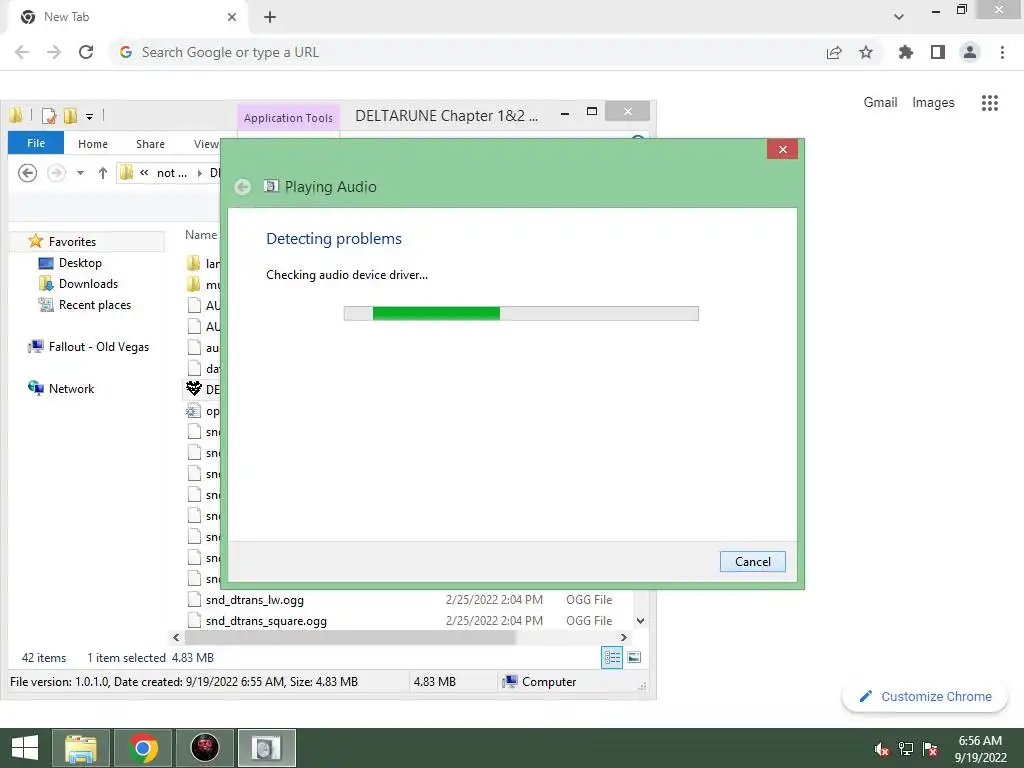Switch to Large icons view
The width and height of the screenshot is (1024, 768).
coord(633,658)
